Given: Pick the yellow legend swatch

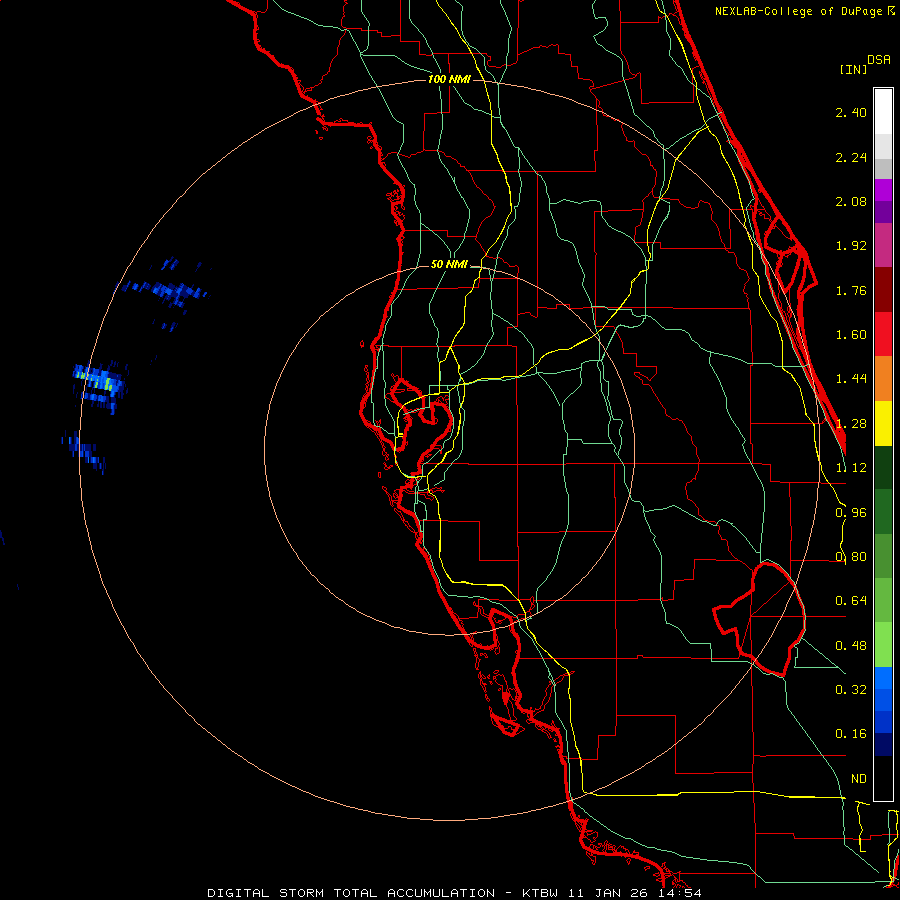Looking at the screenshot, I should click(883, 423).
